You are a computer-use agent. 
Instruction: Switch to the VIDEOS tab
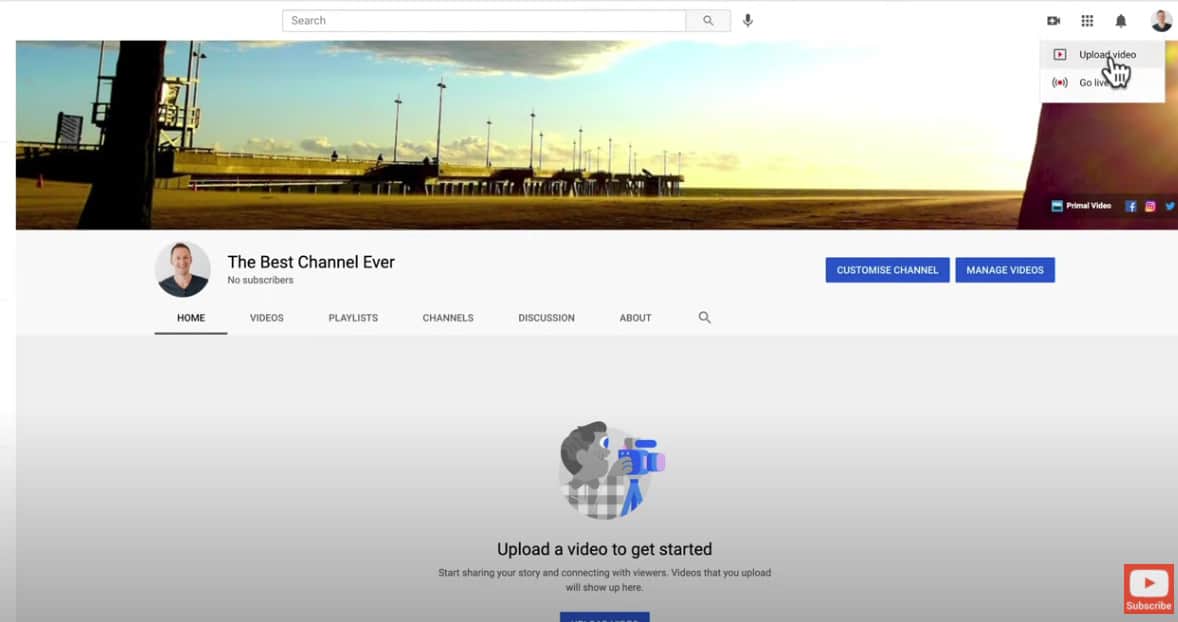click(266, 317)
